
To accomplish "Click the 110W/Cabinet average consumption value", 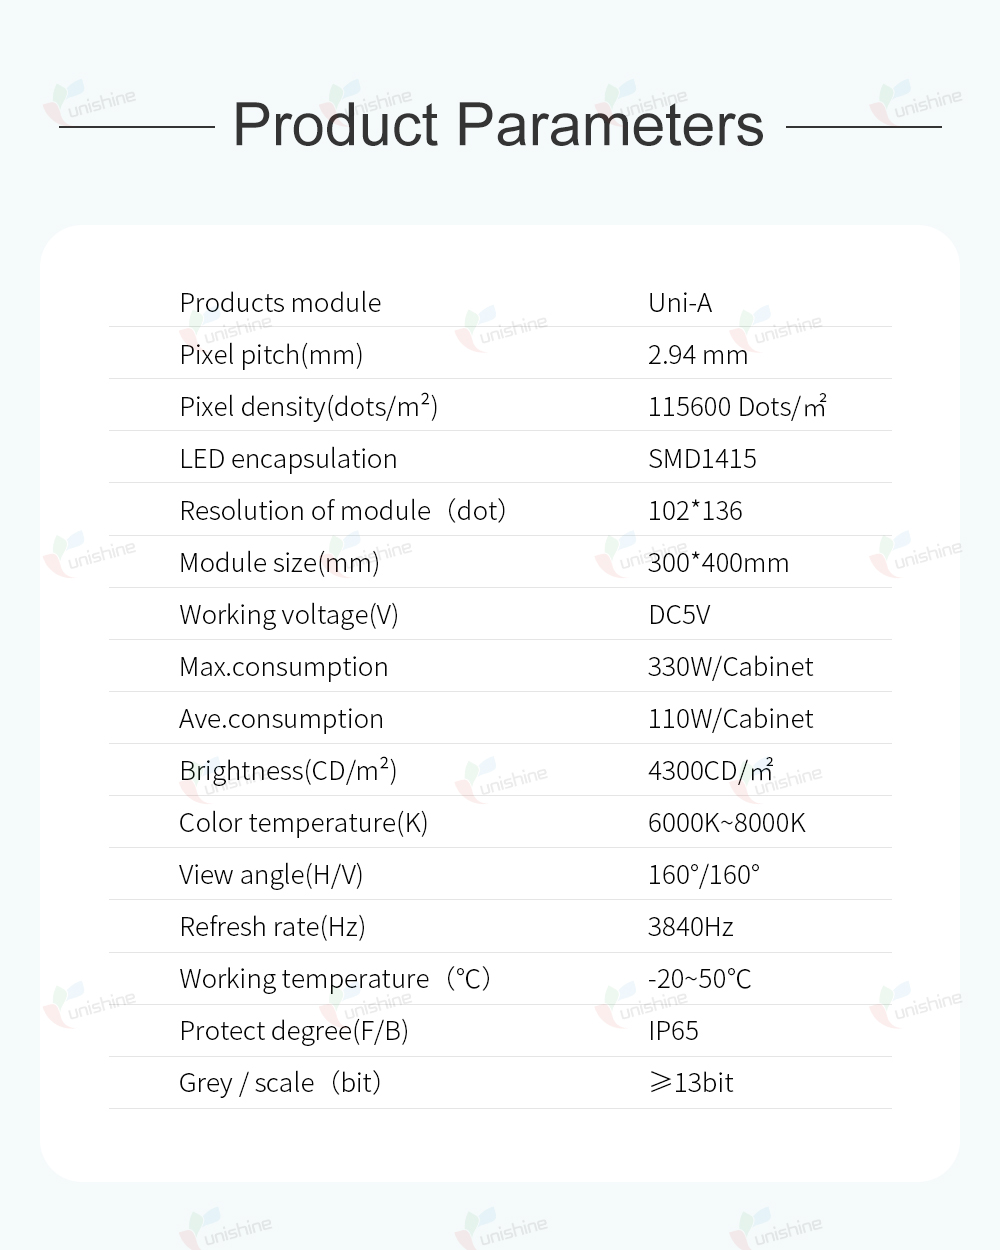I will point(730,718).
